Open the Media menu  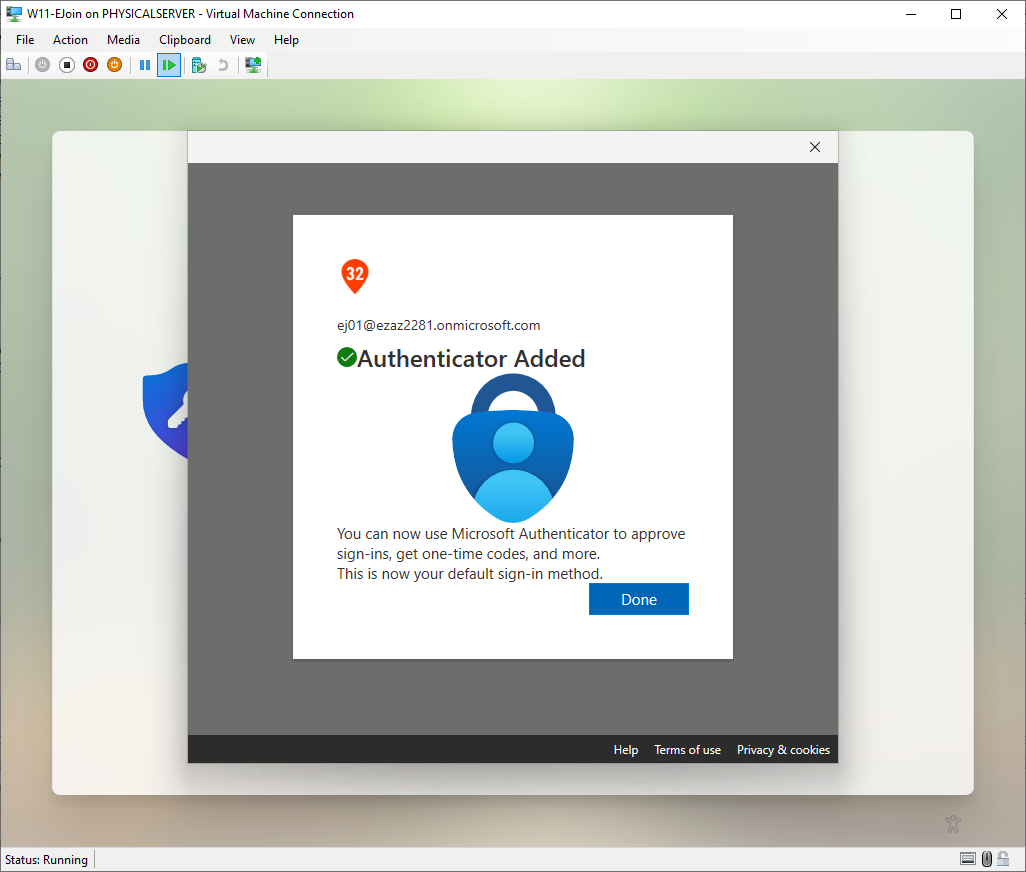tap(123, 40)
